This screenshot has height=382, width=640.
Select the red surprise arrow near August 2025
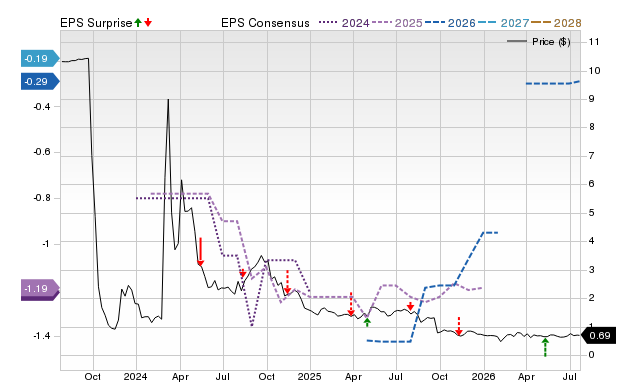click(x=410, y=306)
